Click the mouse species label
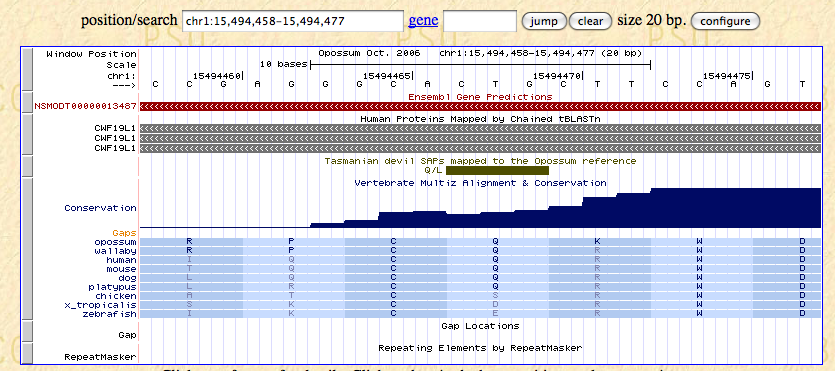 121,269
